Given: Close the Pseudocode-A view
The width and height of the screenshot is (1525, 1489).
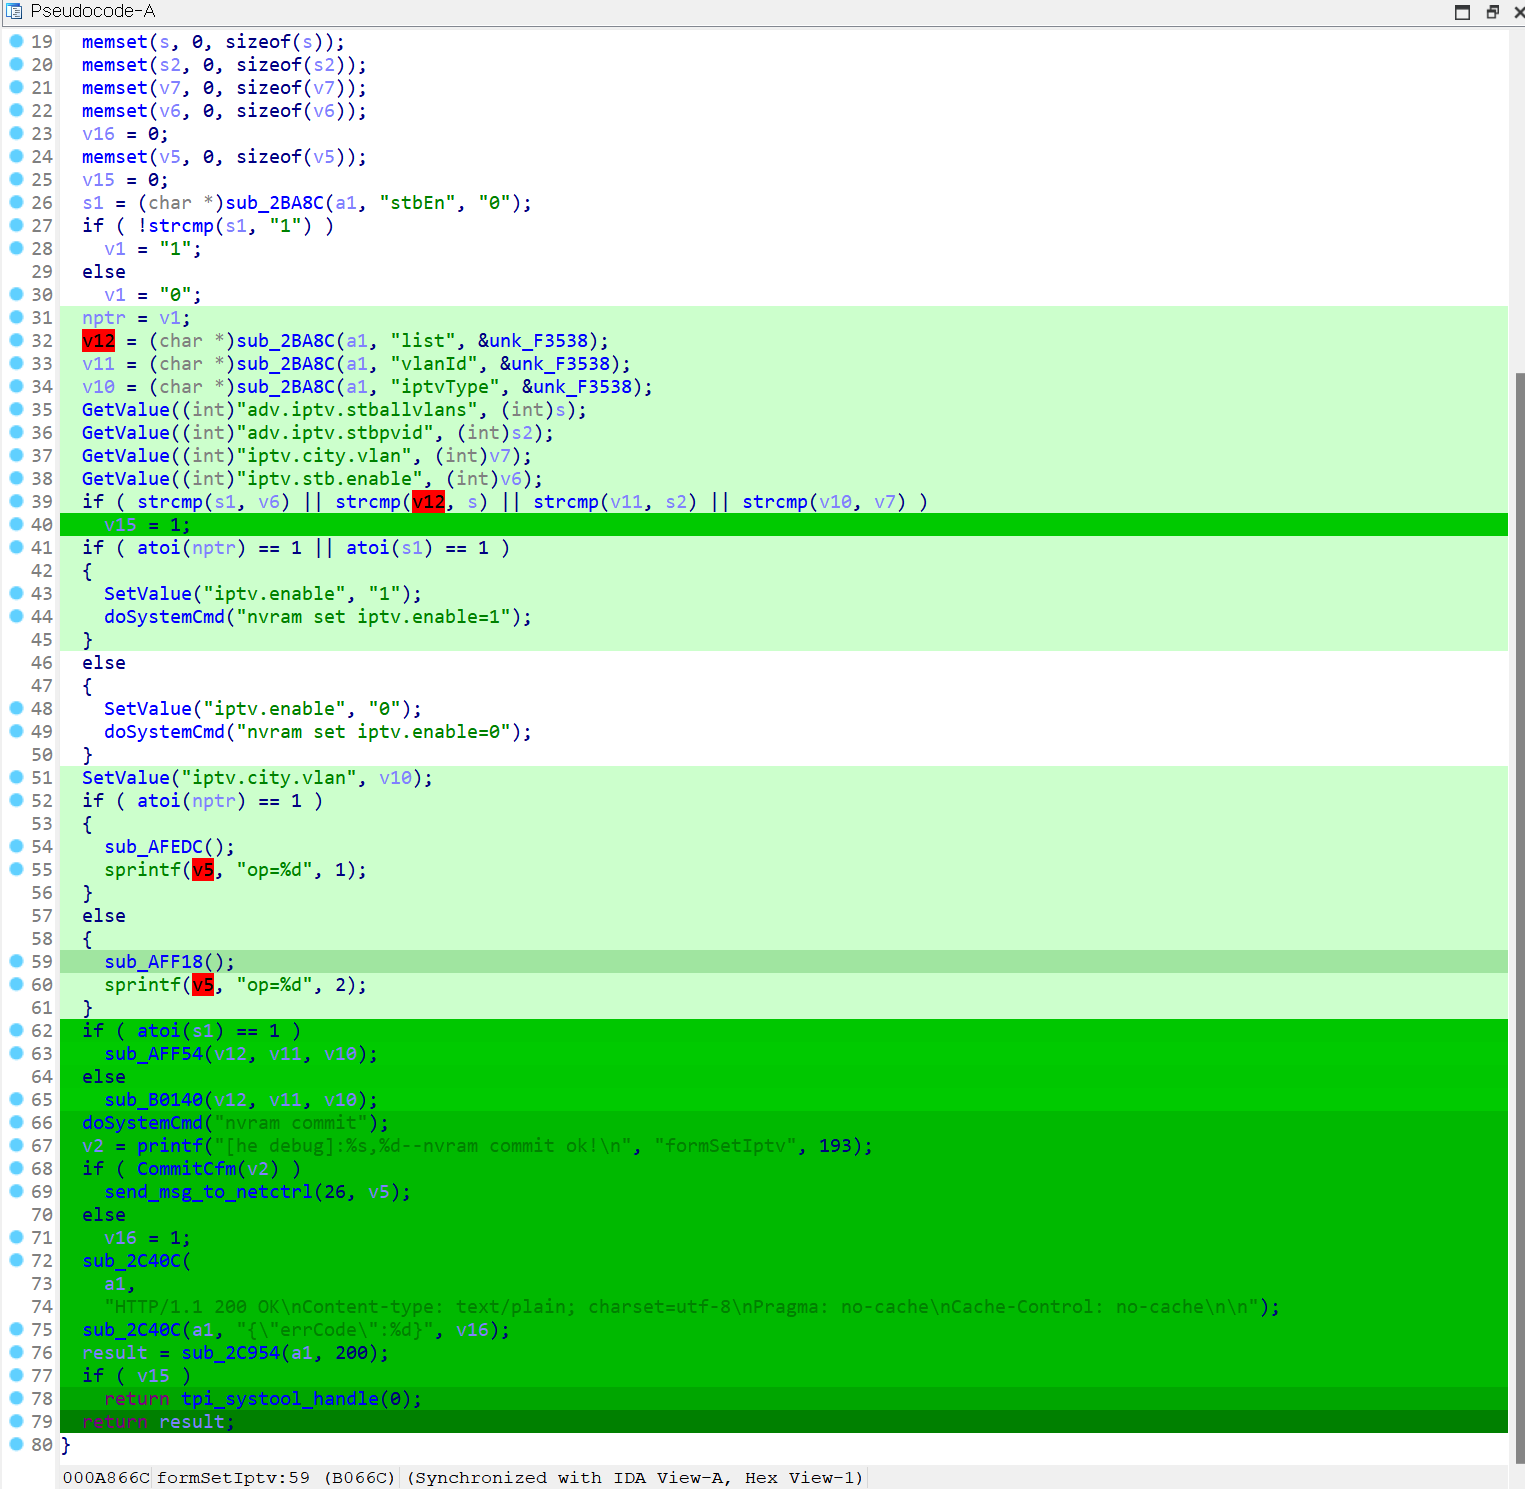Looking at the screenshot, I should pos(1518,12).
